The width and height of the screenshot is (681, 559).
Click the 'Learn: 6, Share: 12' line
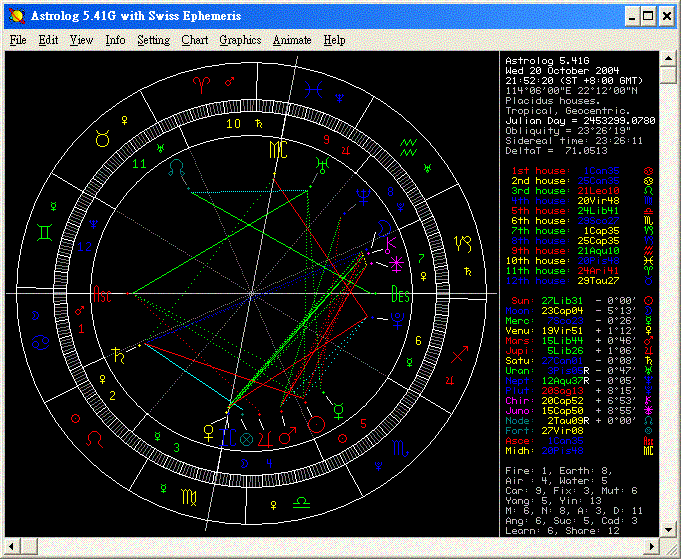click(562, 531)
